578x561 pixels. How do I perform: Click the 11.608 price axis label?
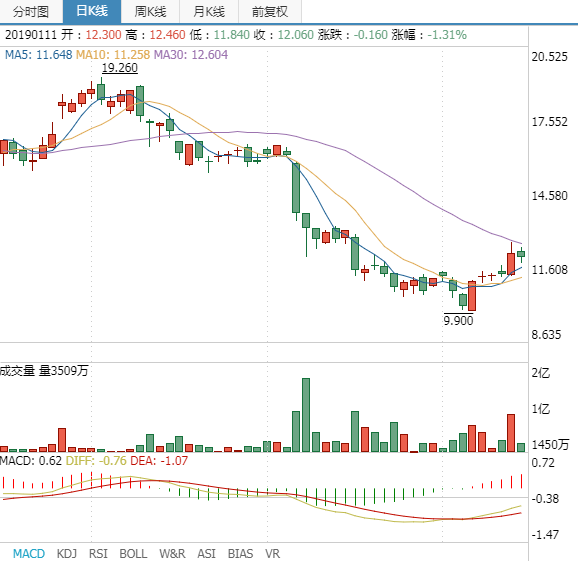click(549, 270)
